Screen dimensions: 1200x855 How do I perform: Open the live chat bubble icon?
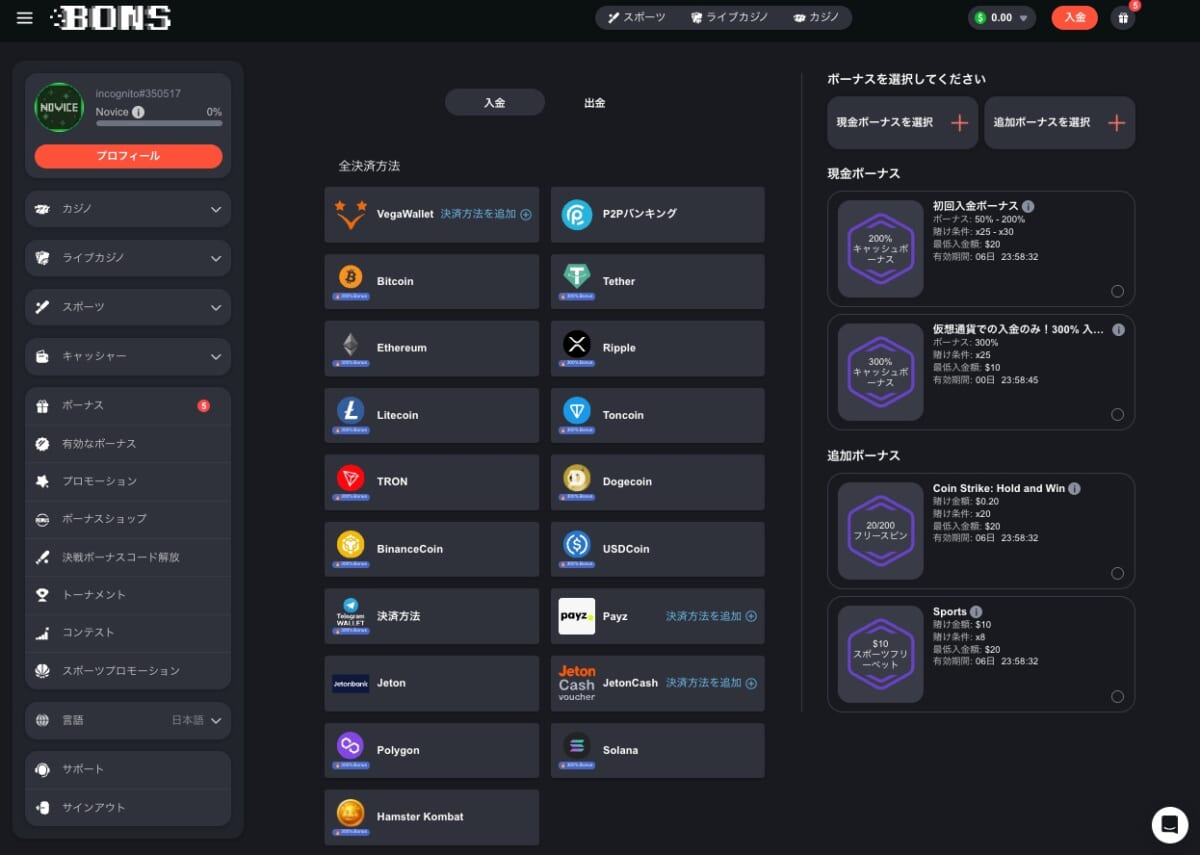[x=1169, y=825]
